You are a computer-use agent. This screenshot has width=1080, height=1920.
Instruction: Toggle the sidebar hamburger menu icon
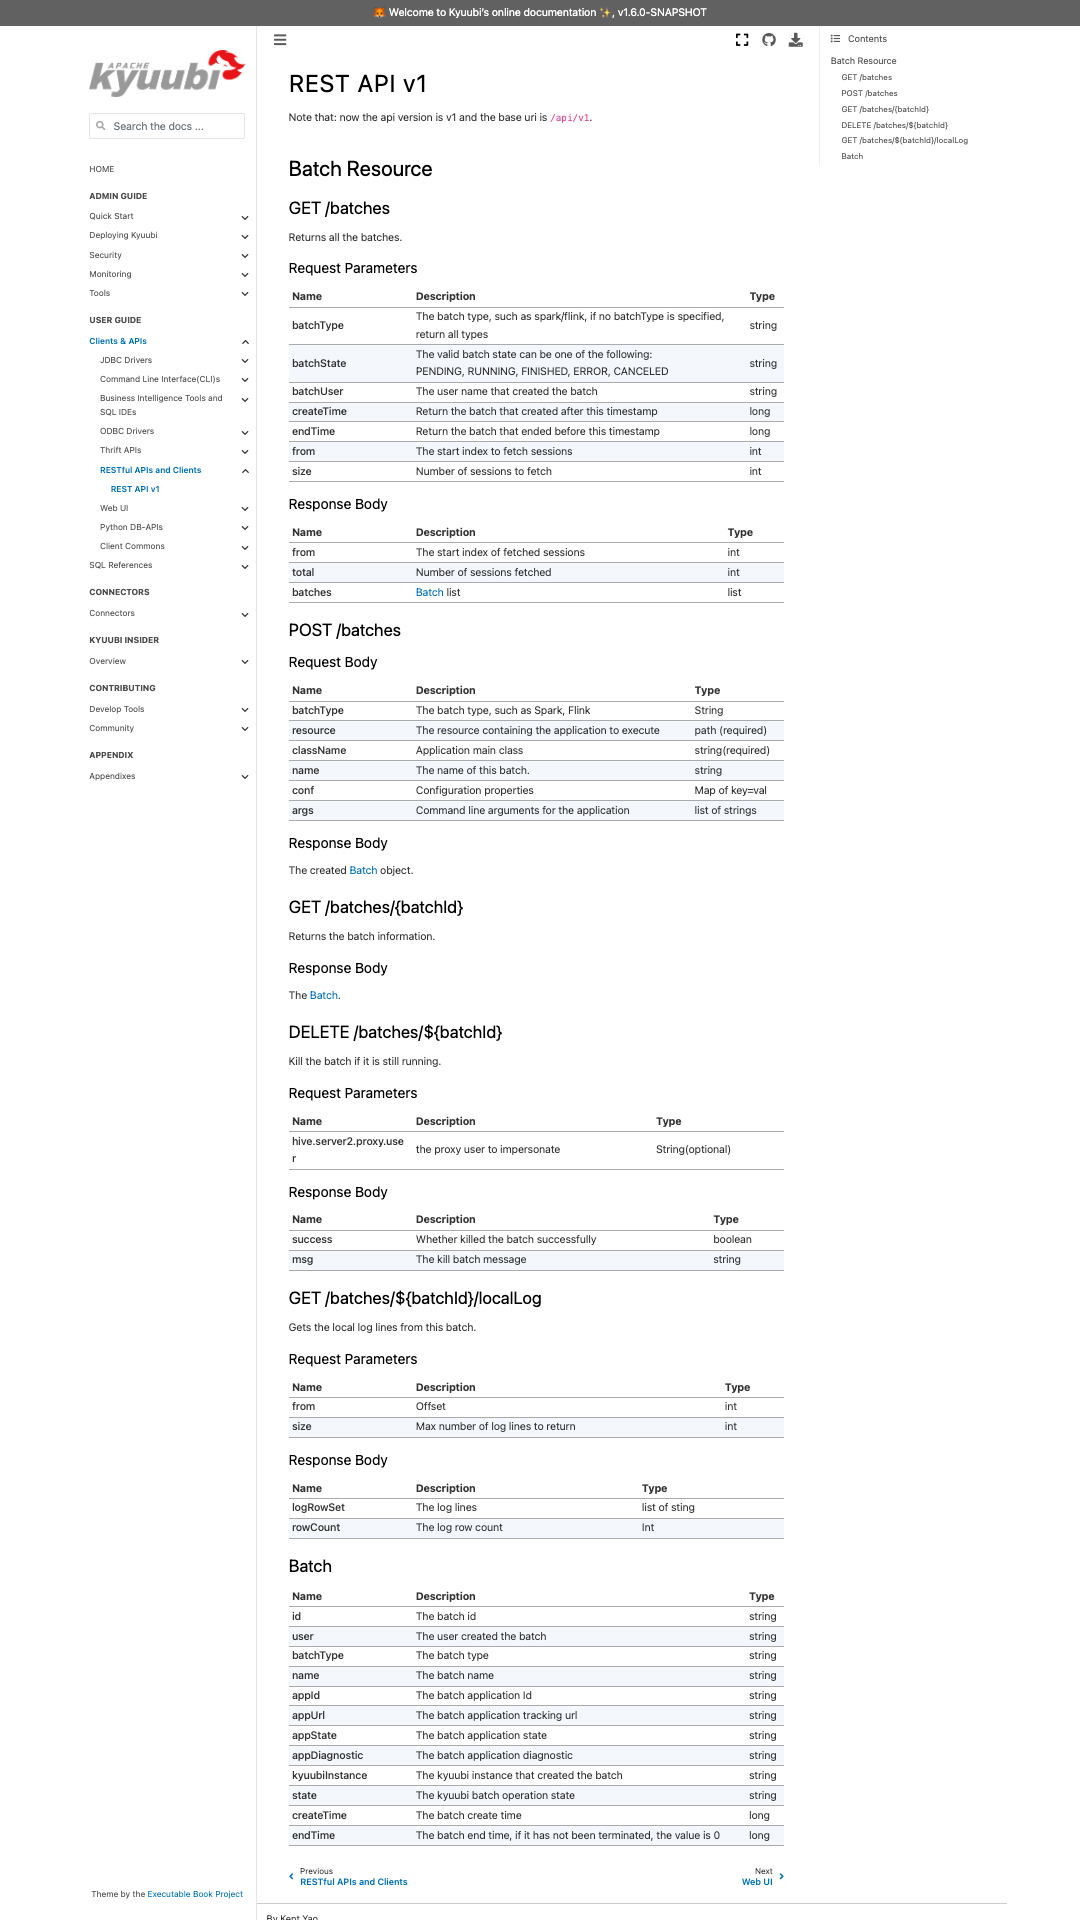pyautogui.click(x=280, y=40)
